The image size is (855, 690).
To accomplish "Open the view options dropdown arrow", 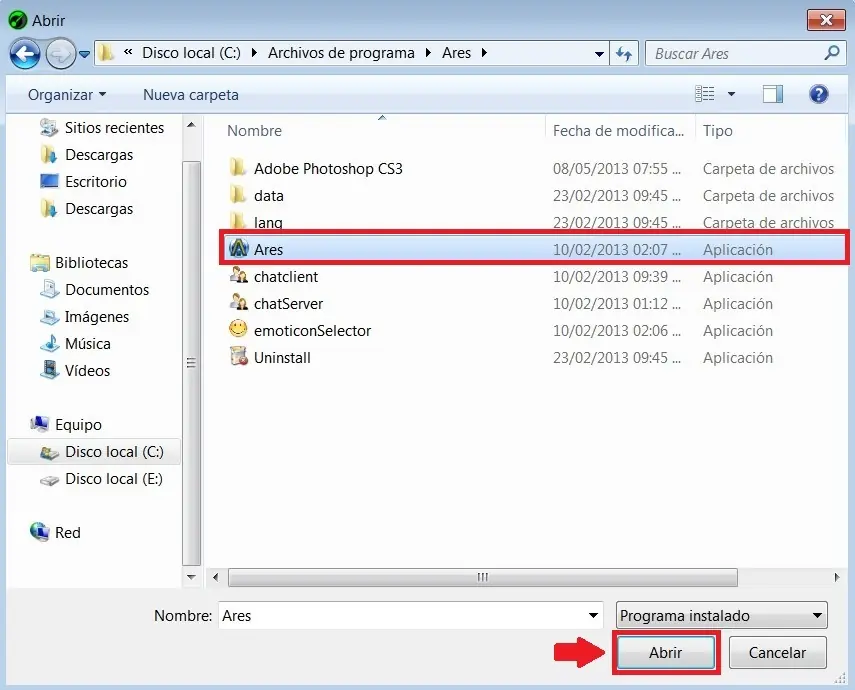I will point(731,94).
